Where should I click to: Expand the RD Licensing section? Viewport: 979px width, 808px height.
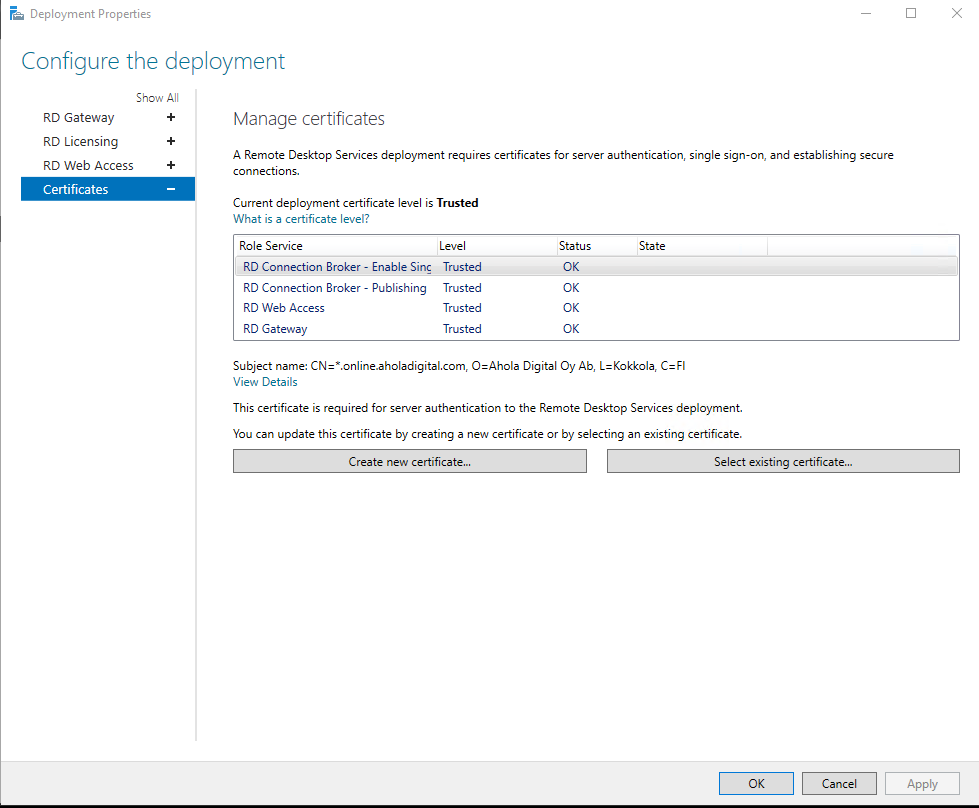point(171,141)
